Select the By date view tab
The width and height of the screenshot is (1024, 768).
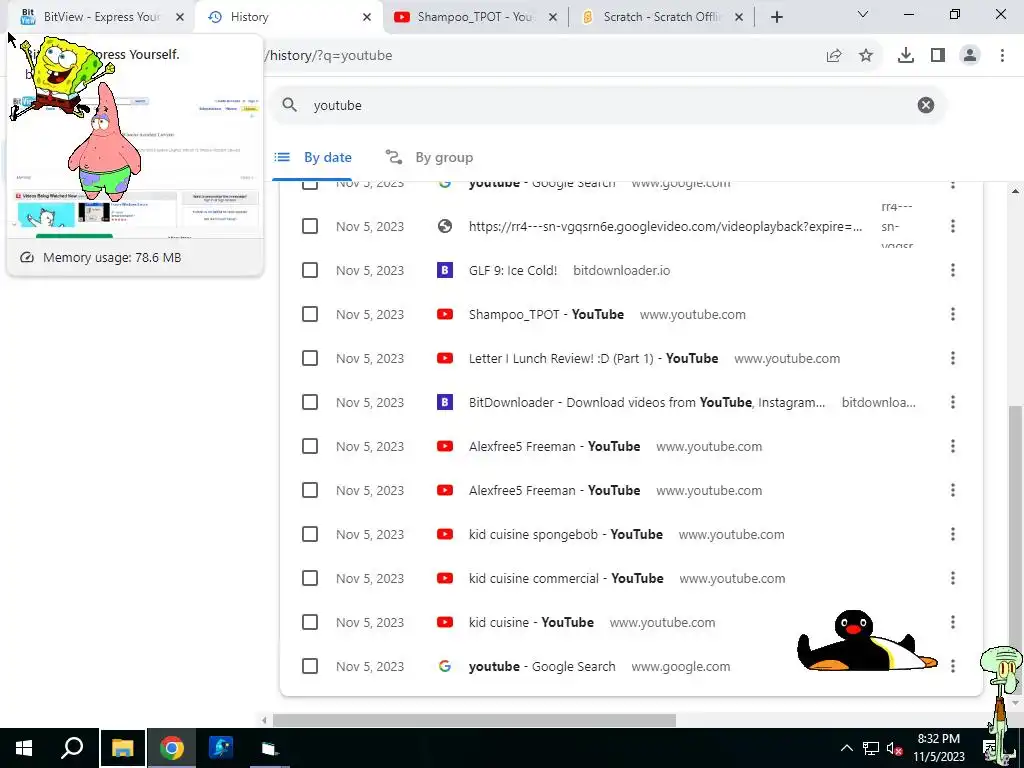(x=313, y=157)
